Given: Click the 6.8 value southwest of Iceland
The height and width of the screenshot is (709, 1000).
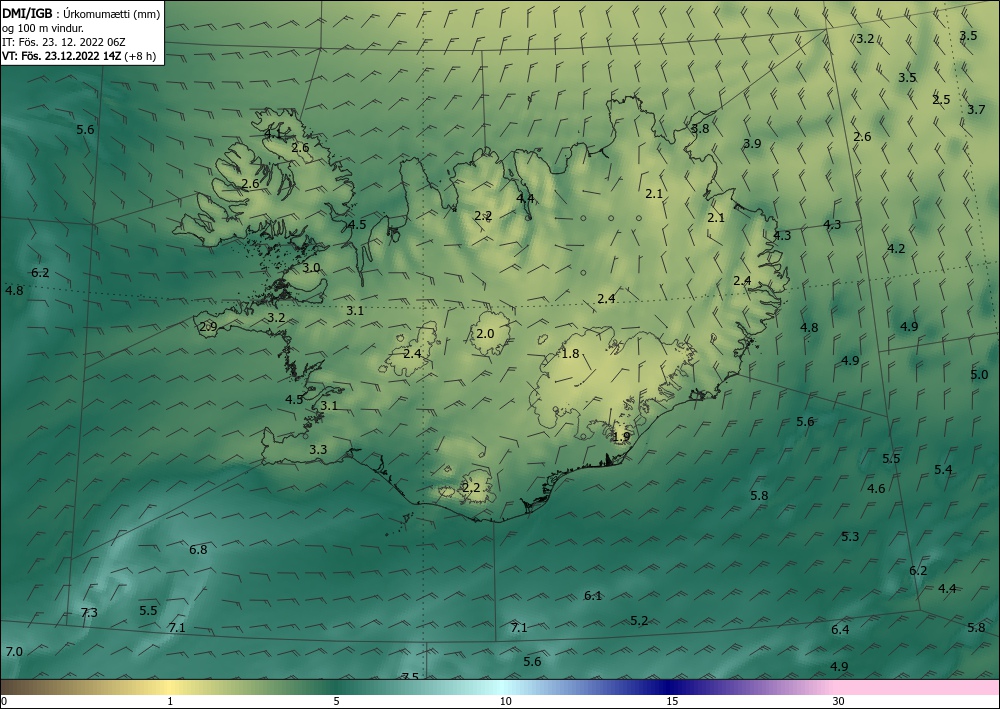Looking at the screenshot, I should [x=198, y=549].
